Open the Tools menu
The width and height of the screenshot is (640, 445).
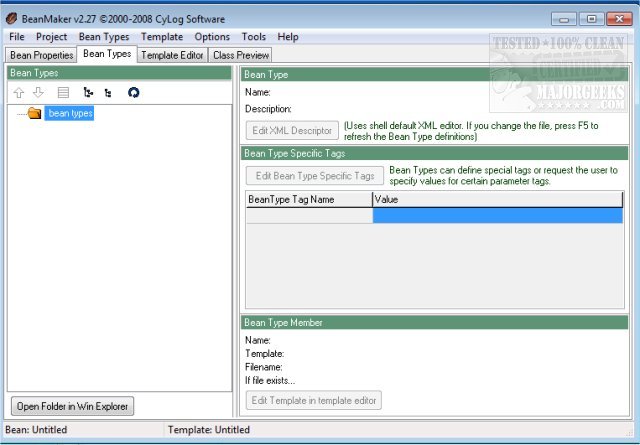click(x=253, y=37)
